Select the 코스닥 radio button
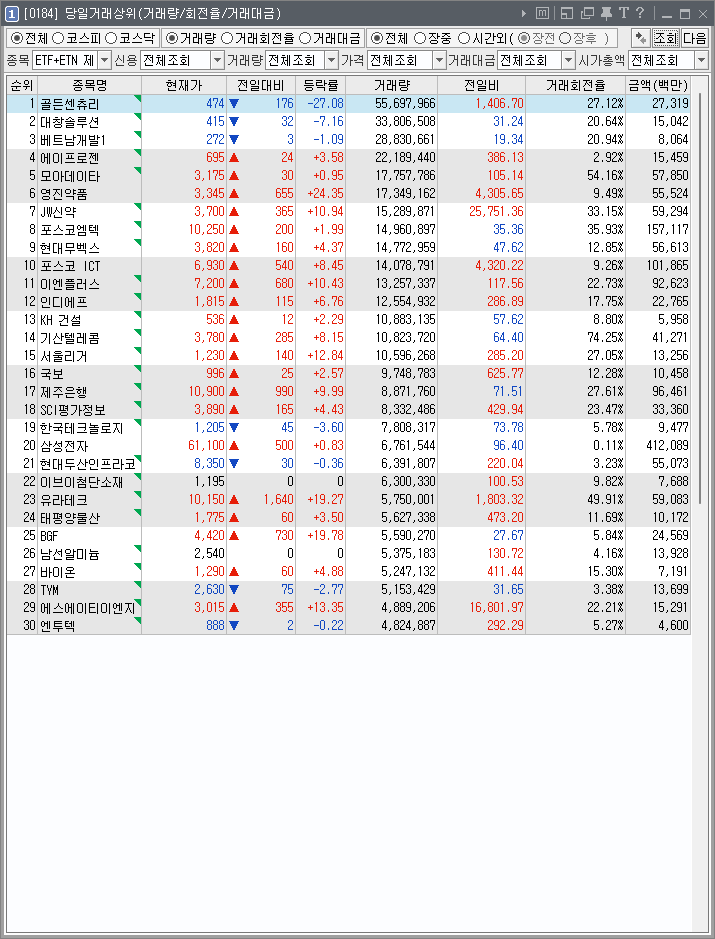 click(111, 38)
